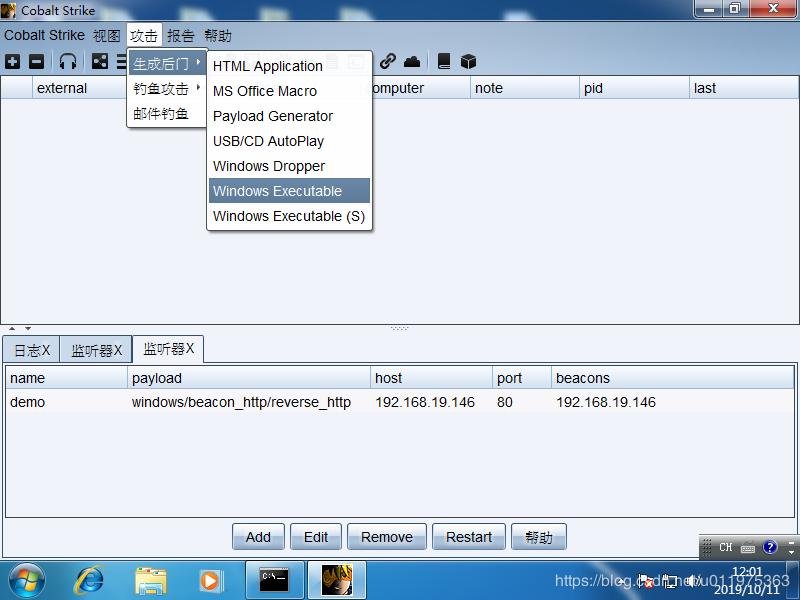
Task: Switch to pivot graph view icon
Action: pyautogui.click(x=100, y=62)
